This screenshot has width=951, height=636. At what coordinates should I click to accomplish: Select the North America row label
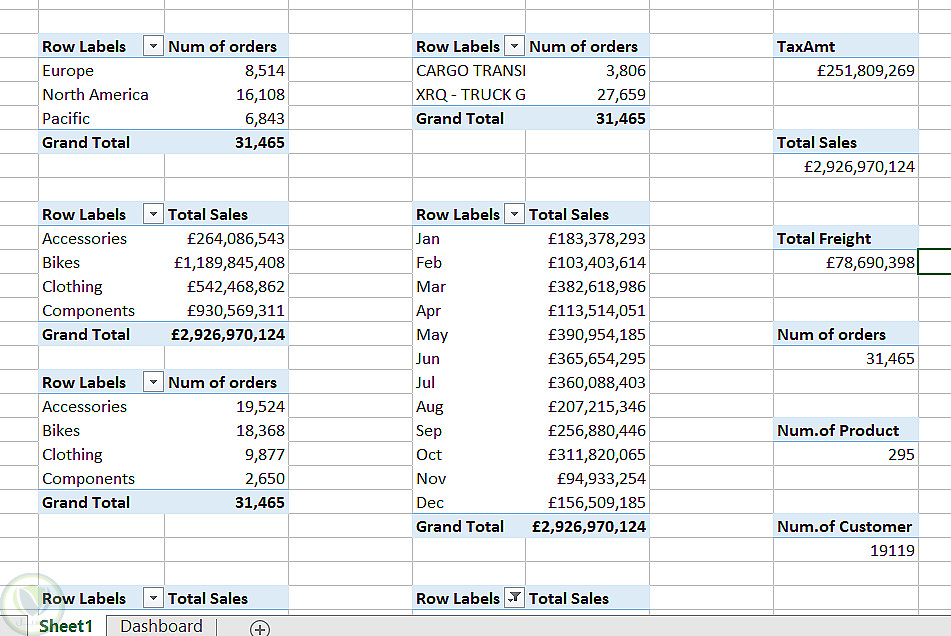pyautogui.click(x=95, y=94)
